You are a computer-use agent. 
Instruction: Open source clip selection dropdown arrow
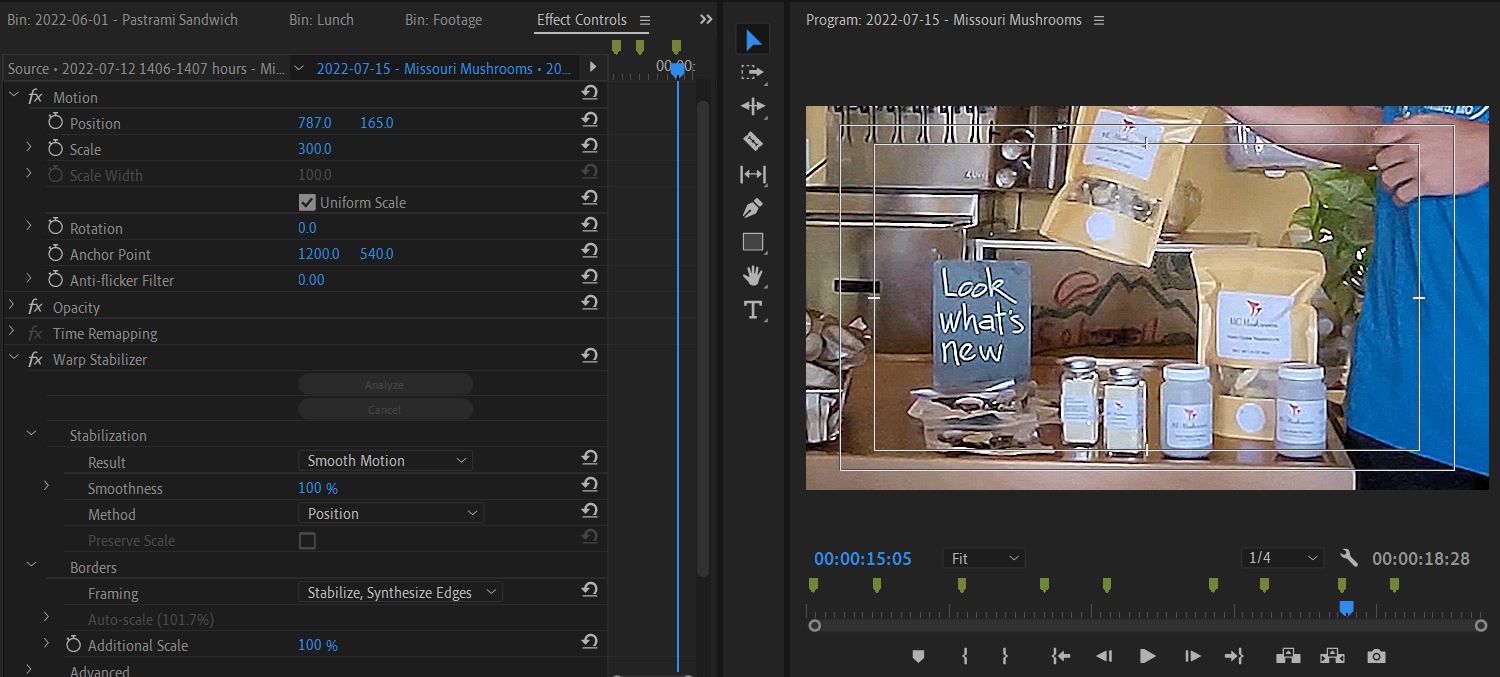298,68
